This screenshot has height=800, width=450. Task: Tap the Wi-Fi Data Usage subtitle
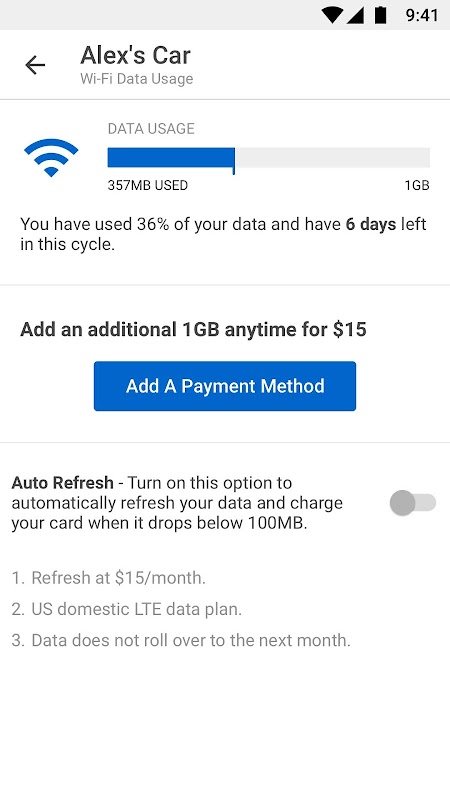(137, 79)
